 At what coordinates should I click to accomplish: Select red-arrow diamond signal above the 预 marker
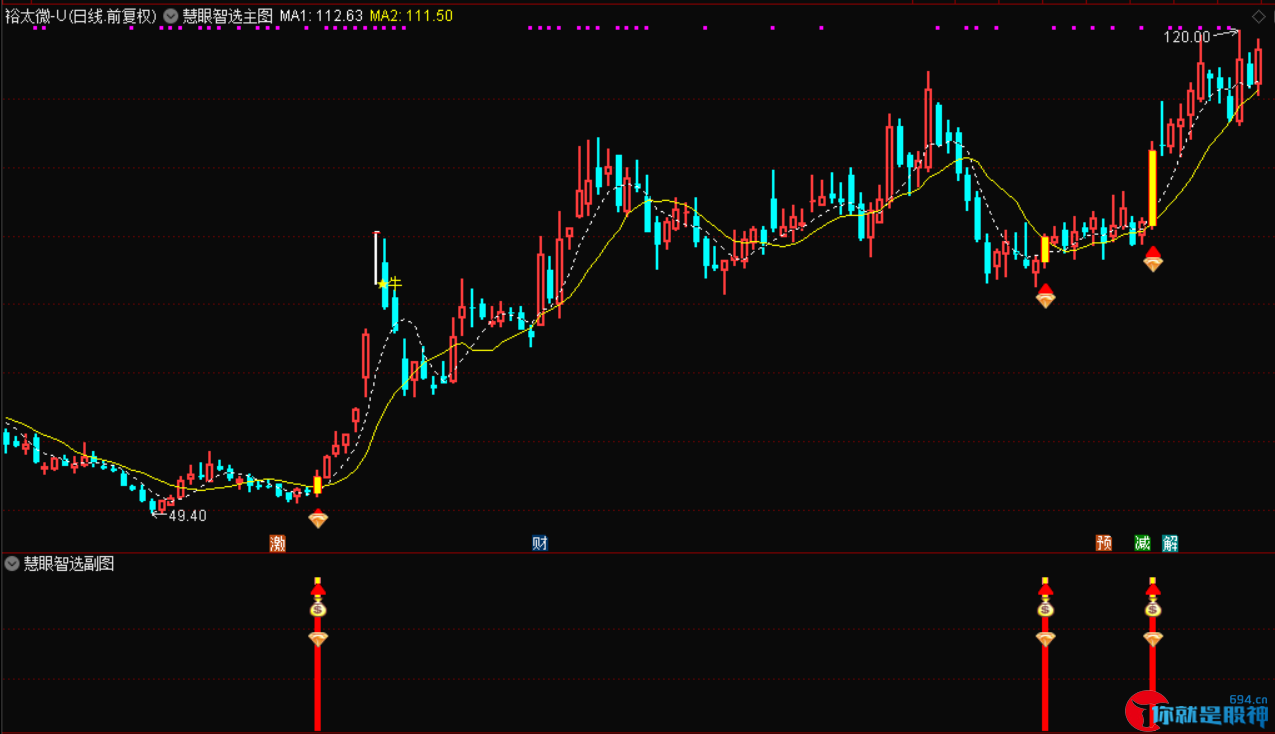[x=1045, y=296]
